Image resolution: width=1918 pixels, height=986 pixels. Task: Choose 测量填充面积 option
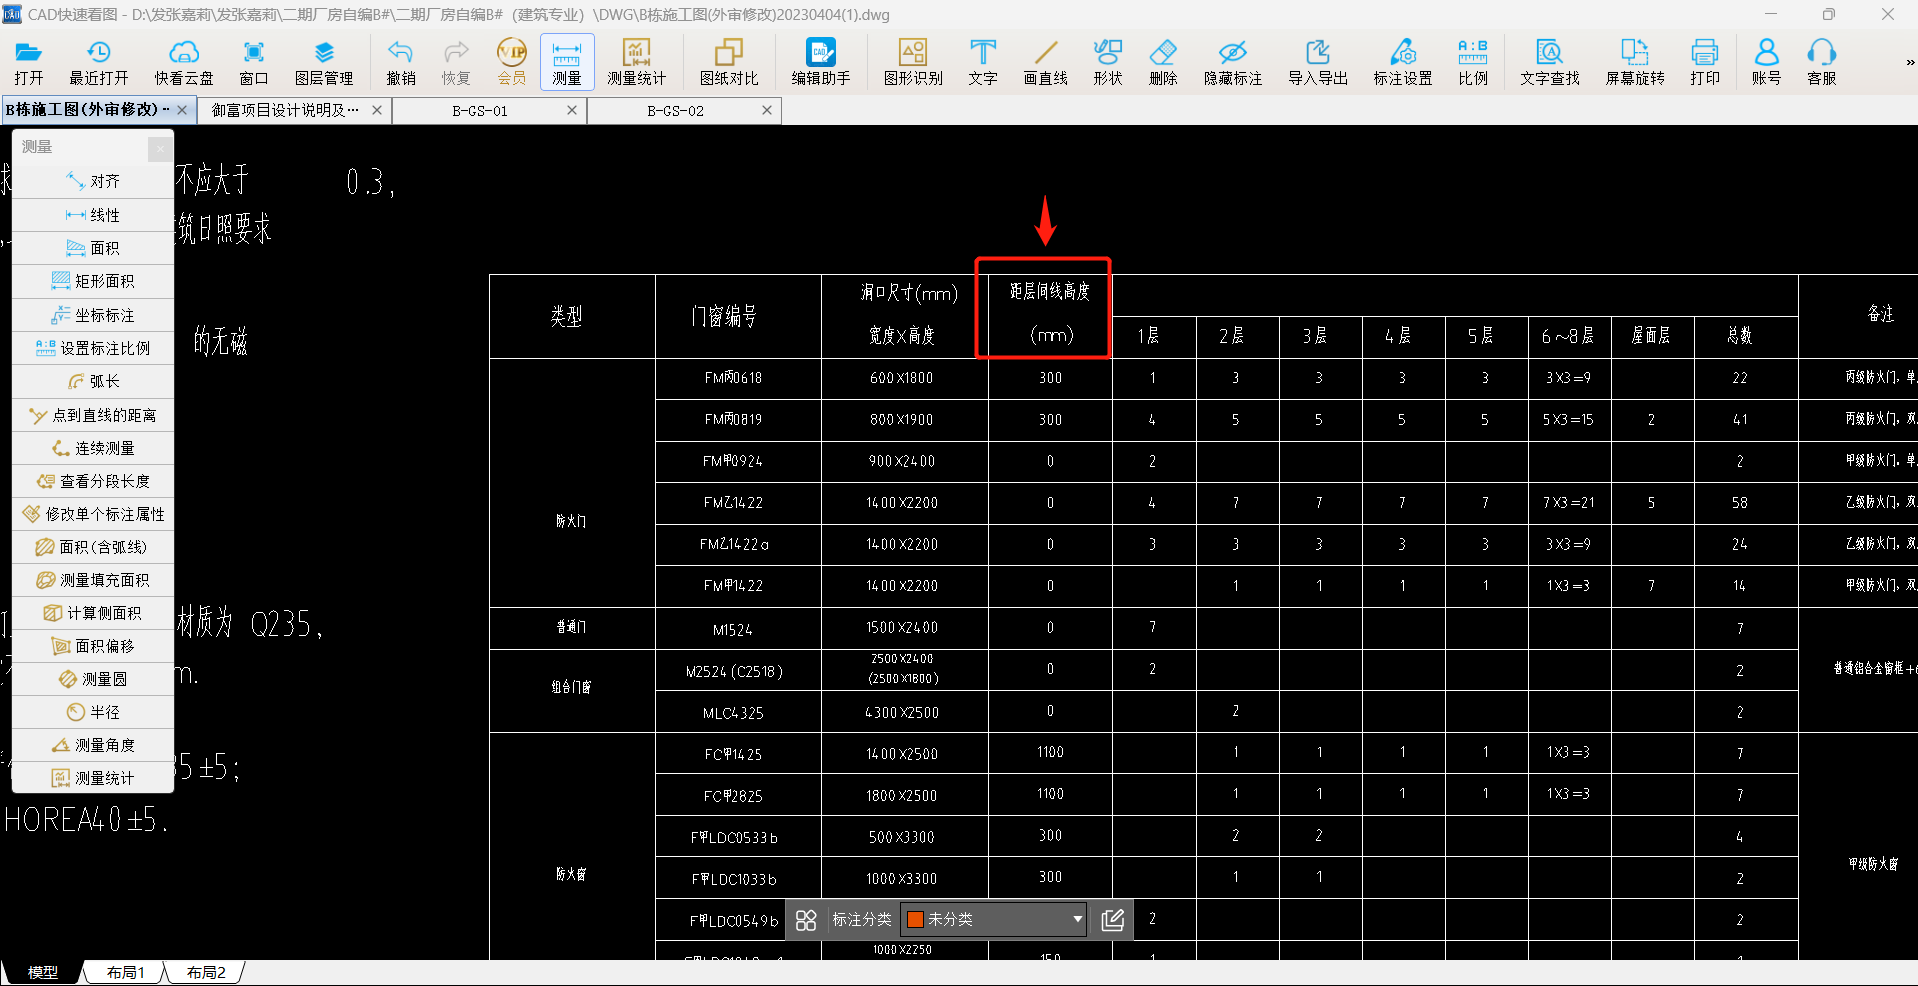(93, 580)
